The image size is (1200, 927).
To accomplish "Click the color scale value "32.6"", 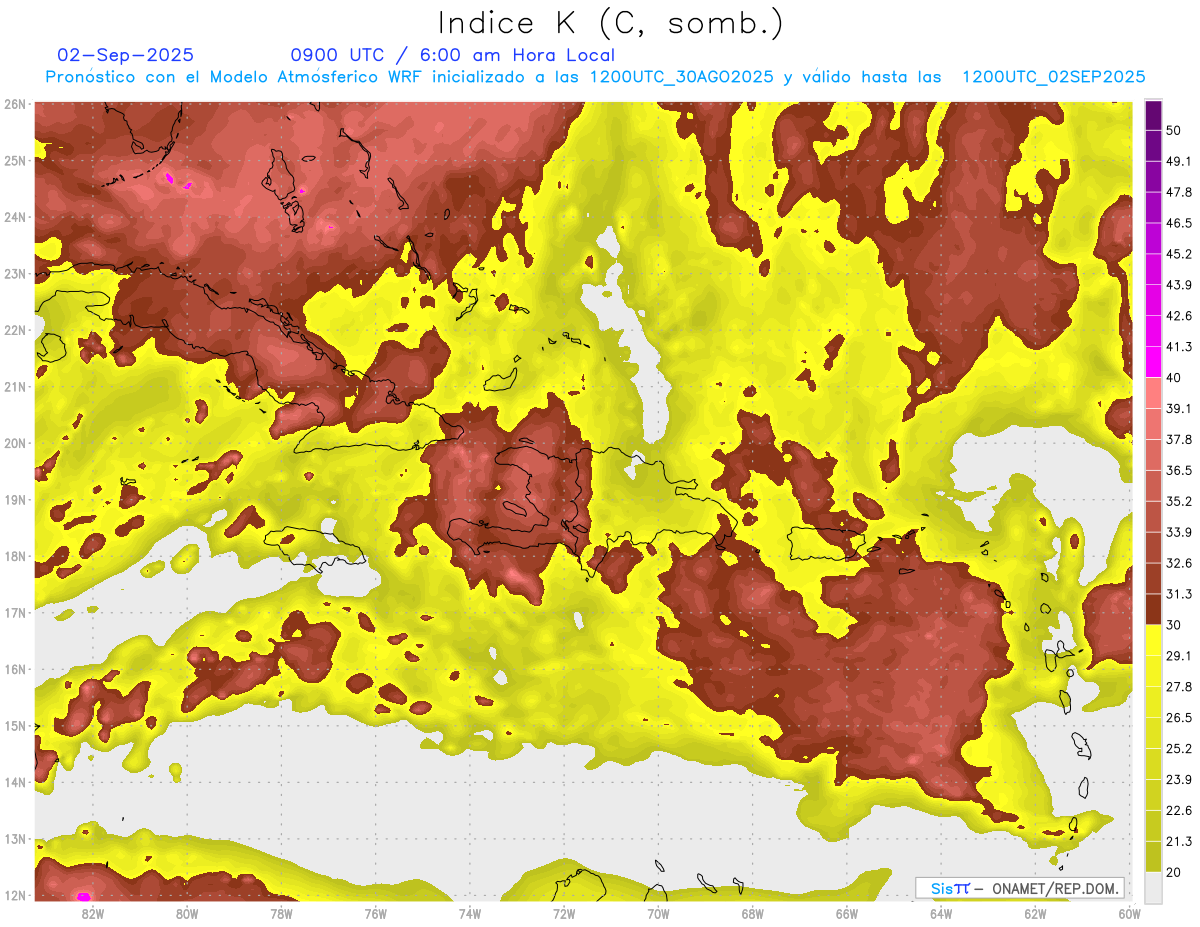I will pos(1178,563).
